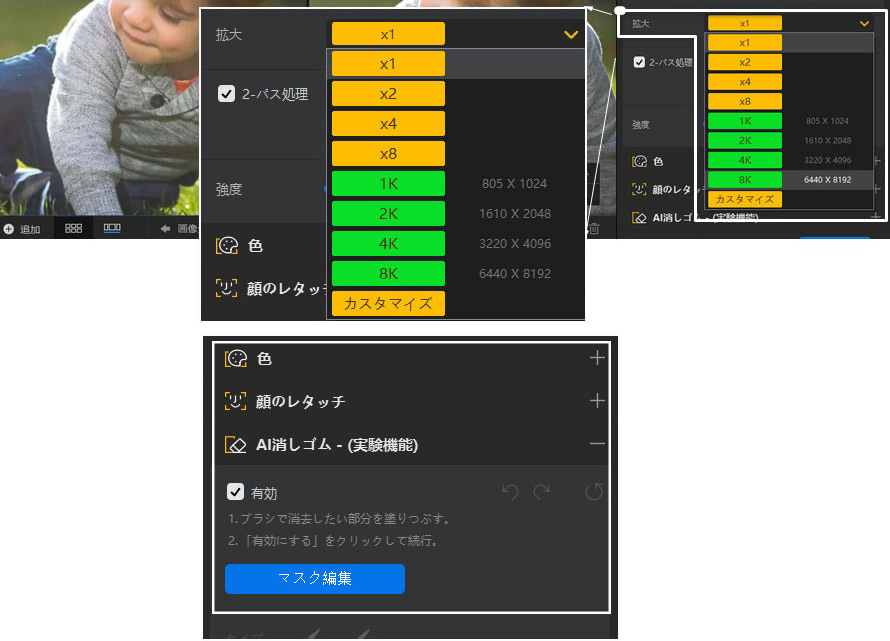Screen dimensions: 890x641
Task: Select the カスタマイズ custom size option
Action: (x=387, y=303)
